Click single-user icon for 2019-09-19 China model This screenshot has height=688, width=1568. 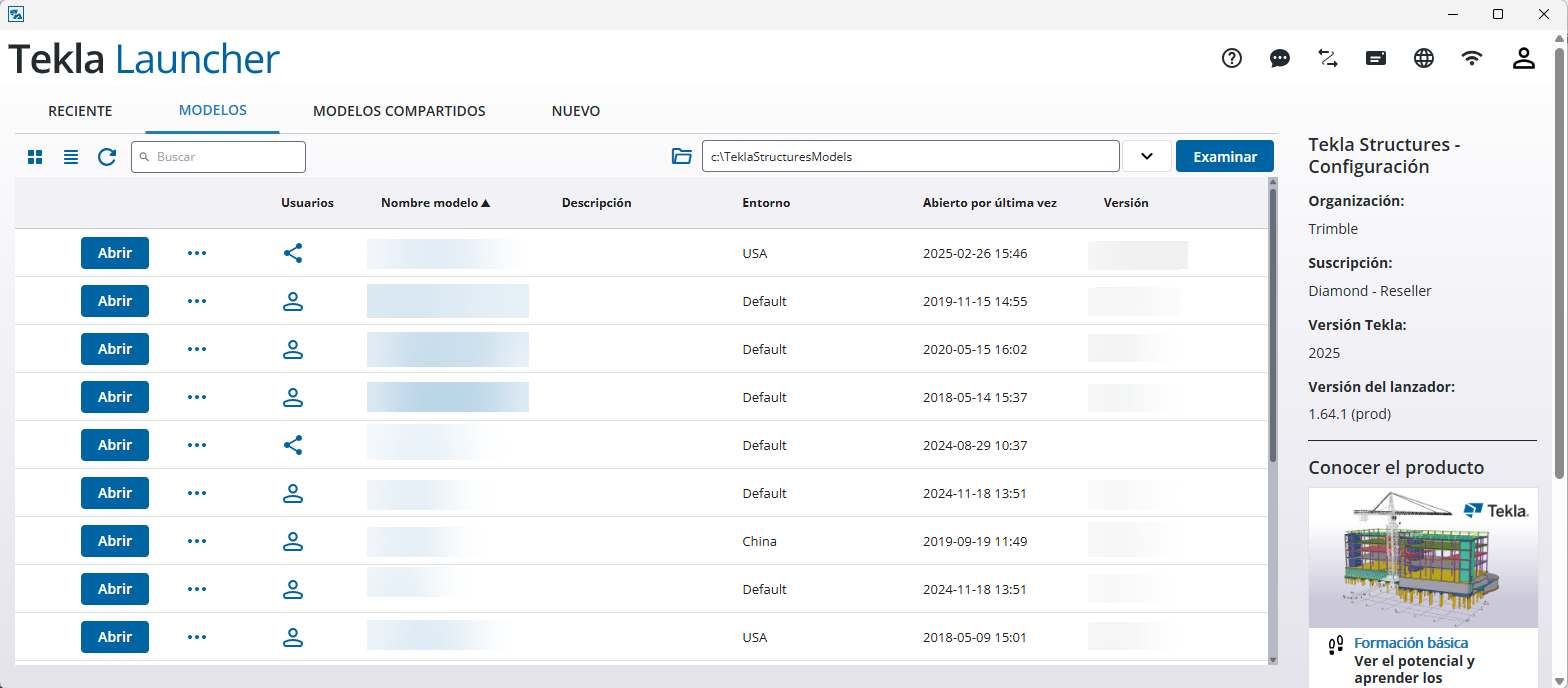coord(293,541)
